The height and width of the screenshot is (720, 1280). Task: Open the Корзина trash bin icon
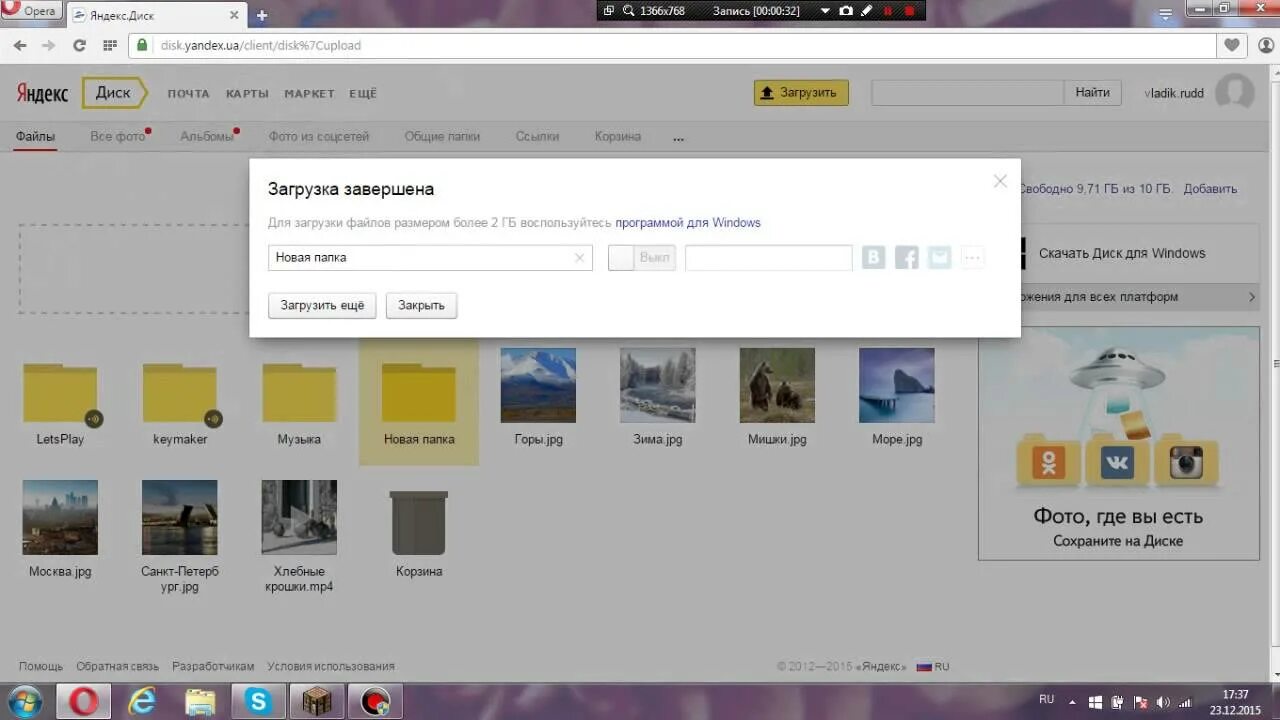419,523
